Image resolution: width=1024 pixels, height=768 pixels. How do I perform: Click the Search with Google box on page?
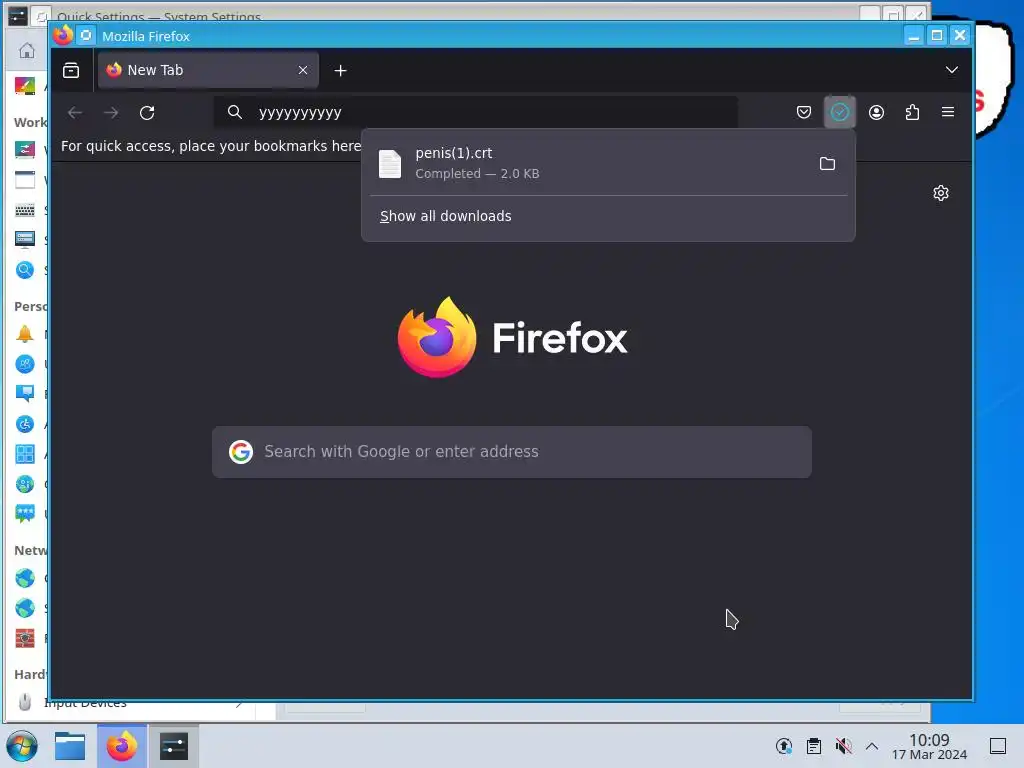512,452
